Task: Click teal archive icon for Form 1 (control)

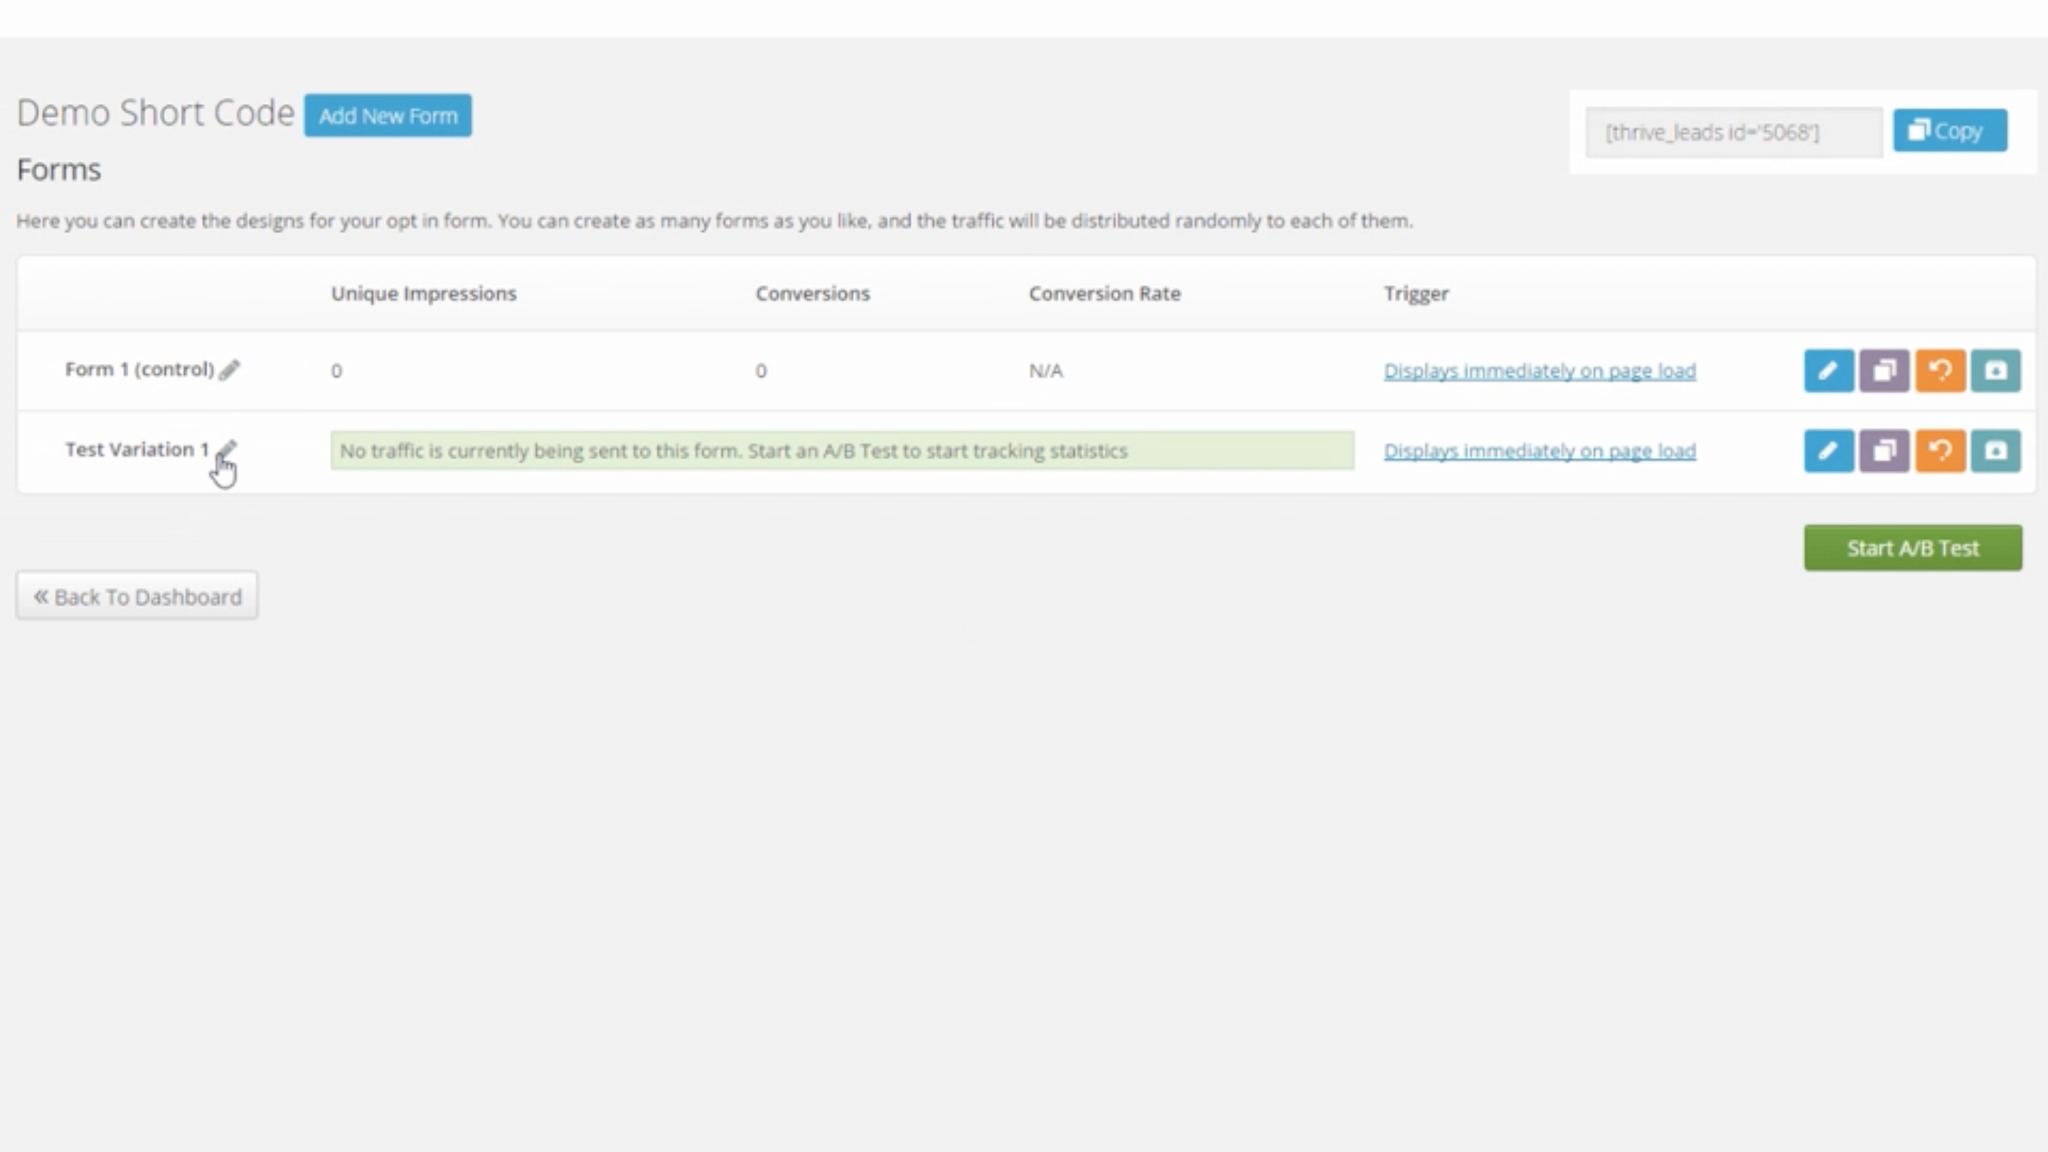Action: click(x=1995, y=371)
